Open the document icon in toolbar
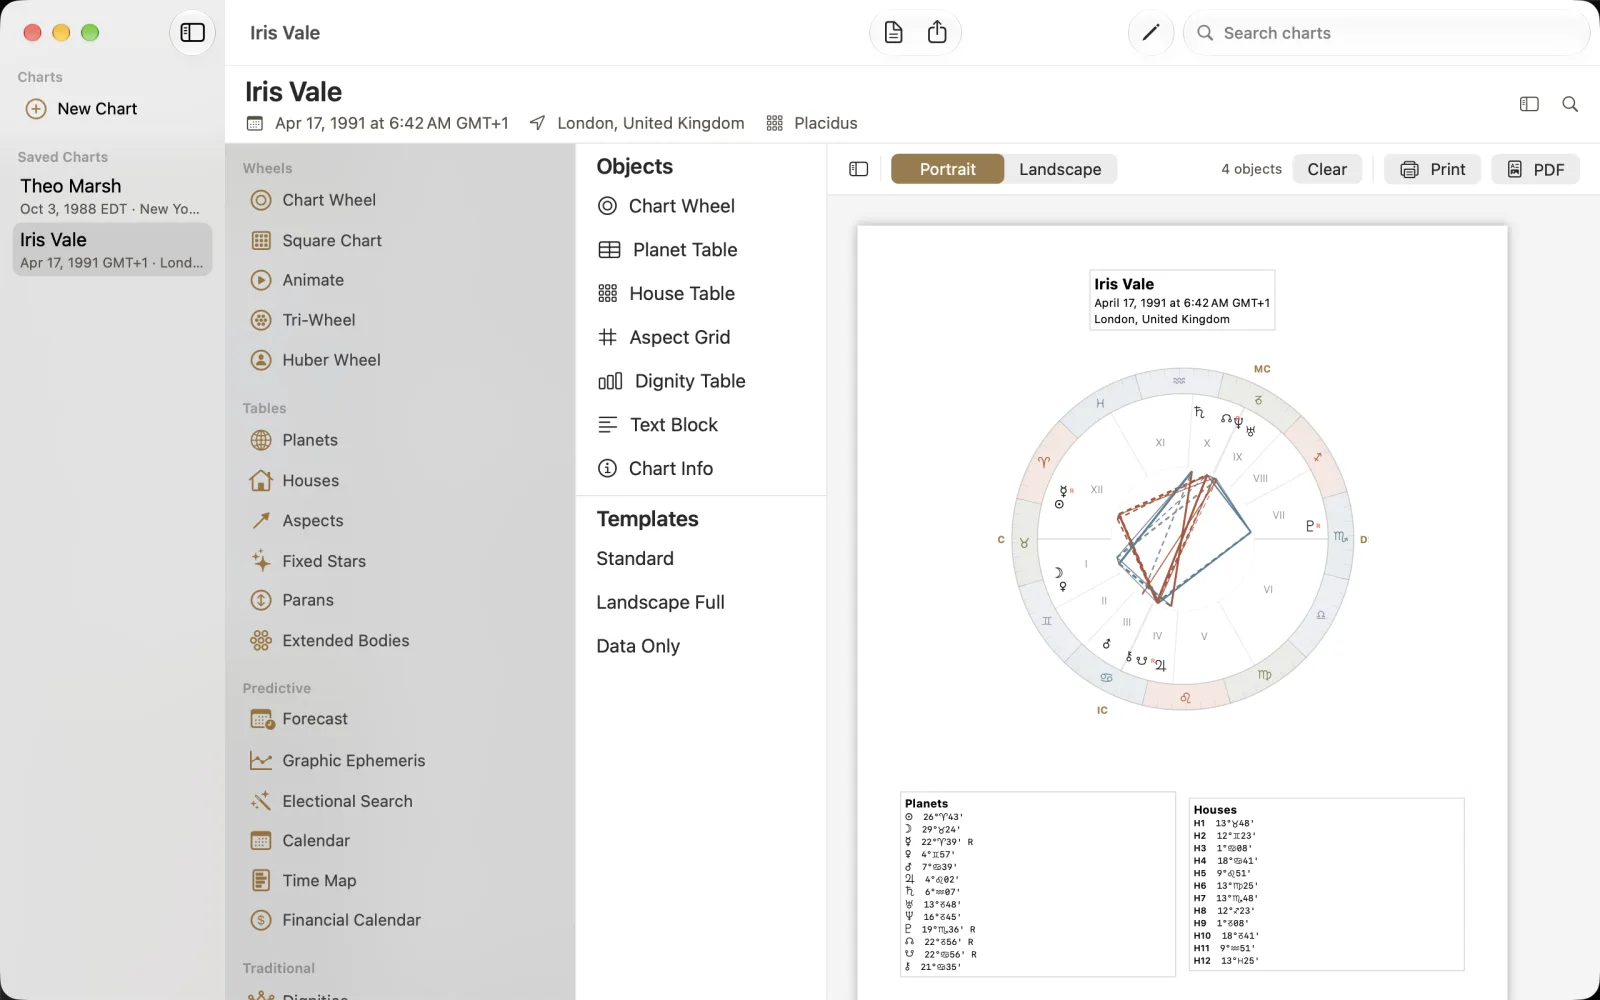Viewport: 1600px width, 1000px height. point(894,33)
